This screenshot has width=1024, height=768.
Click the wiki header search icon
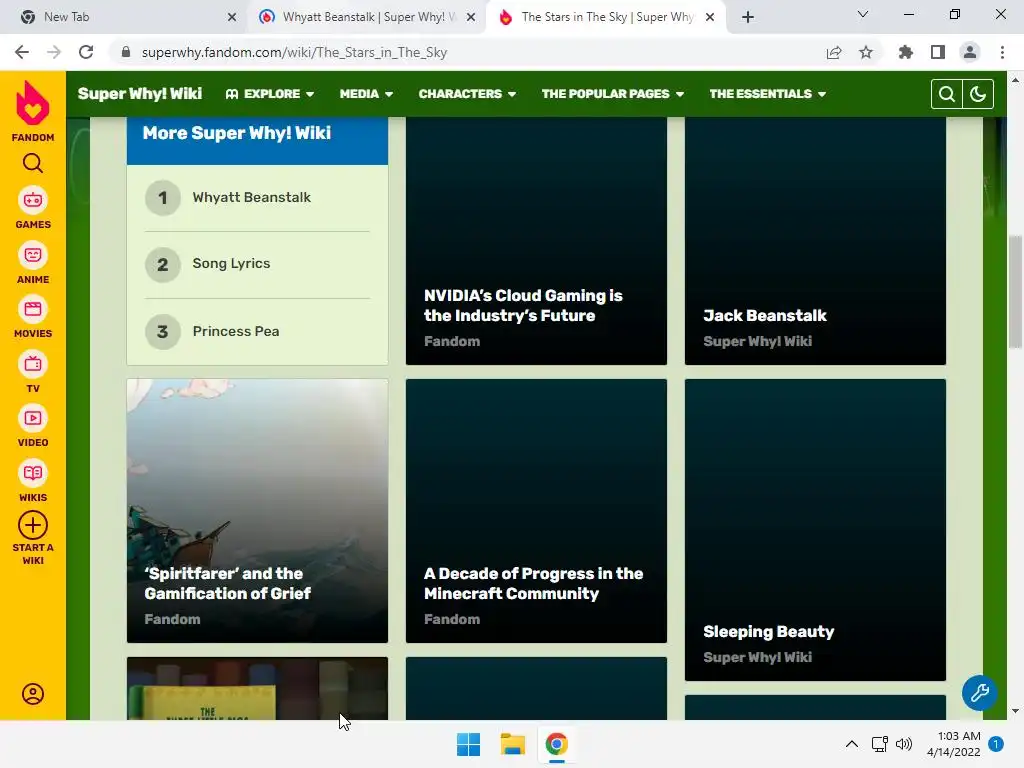[947, 94]
